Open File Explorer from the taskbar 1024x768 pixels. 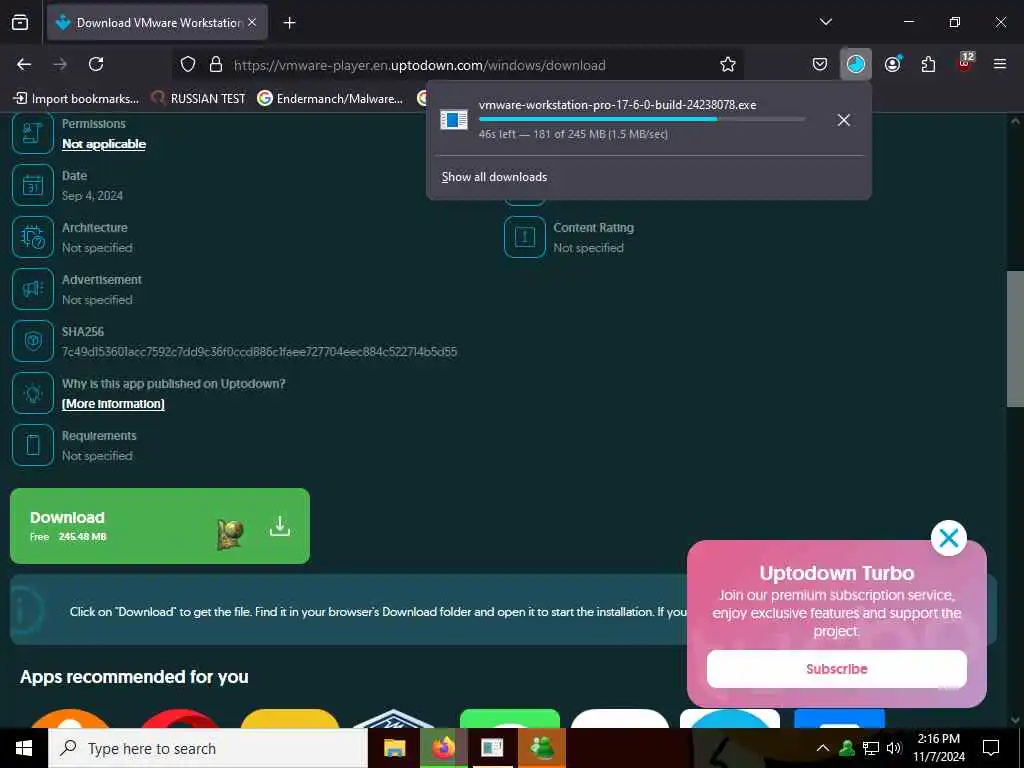tap(394, 748)
